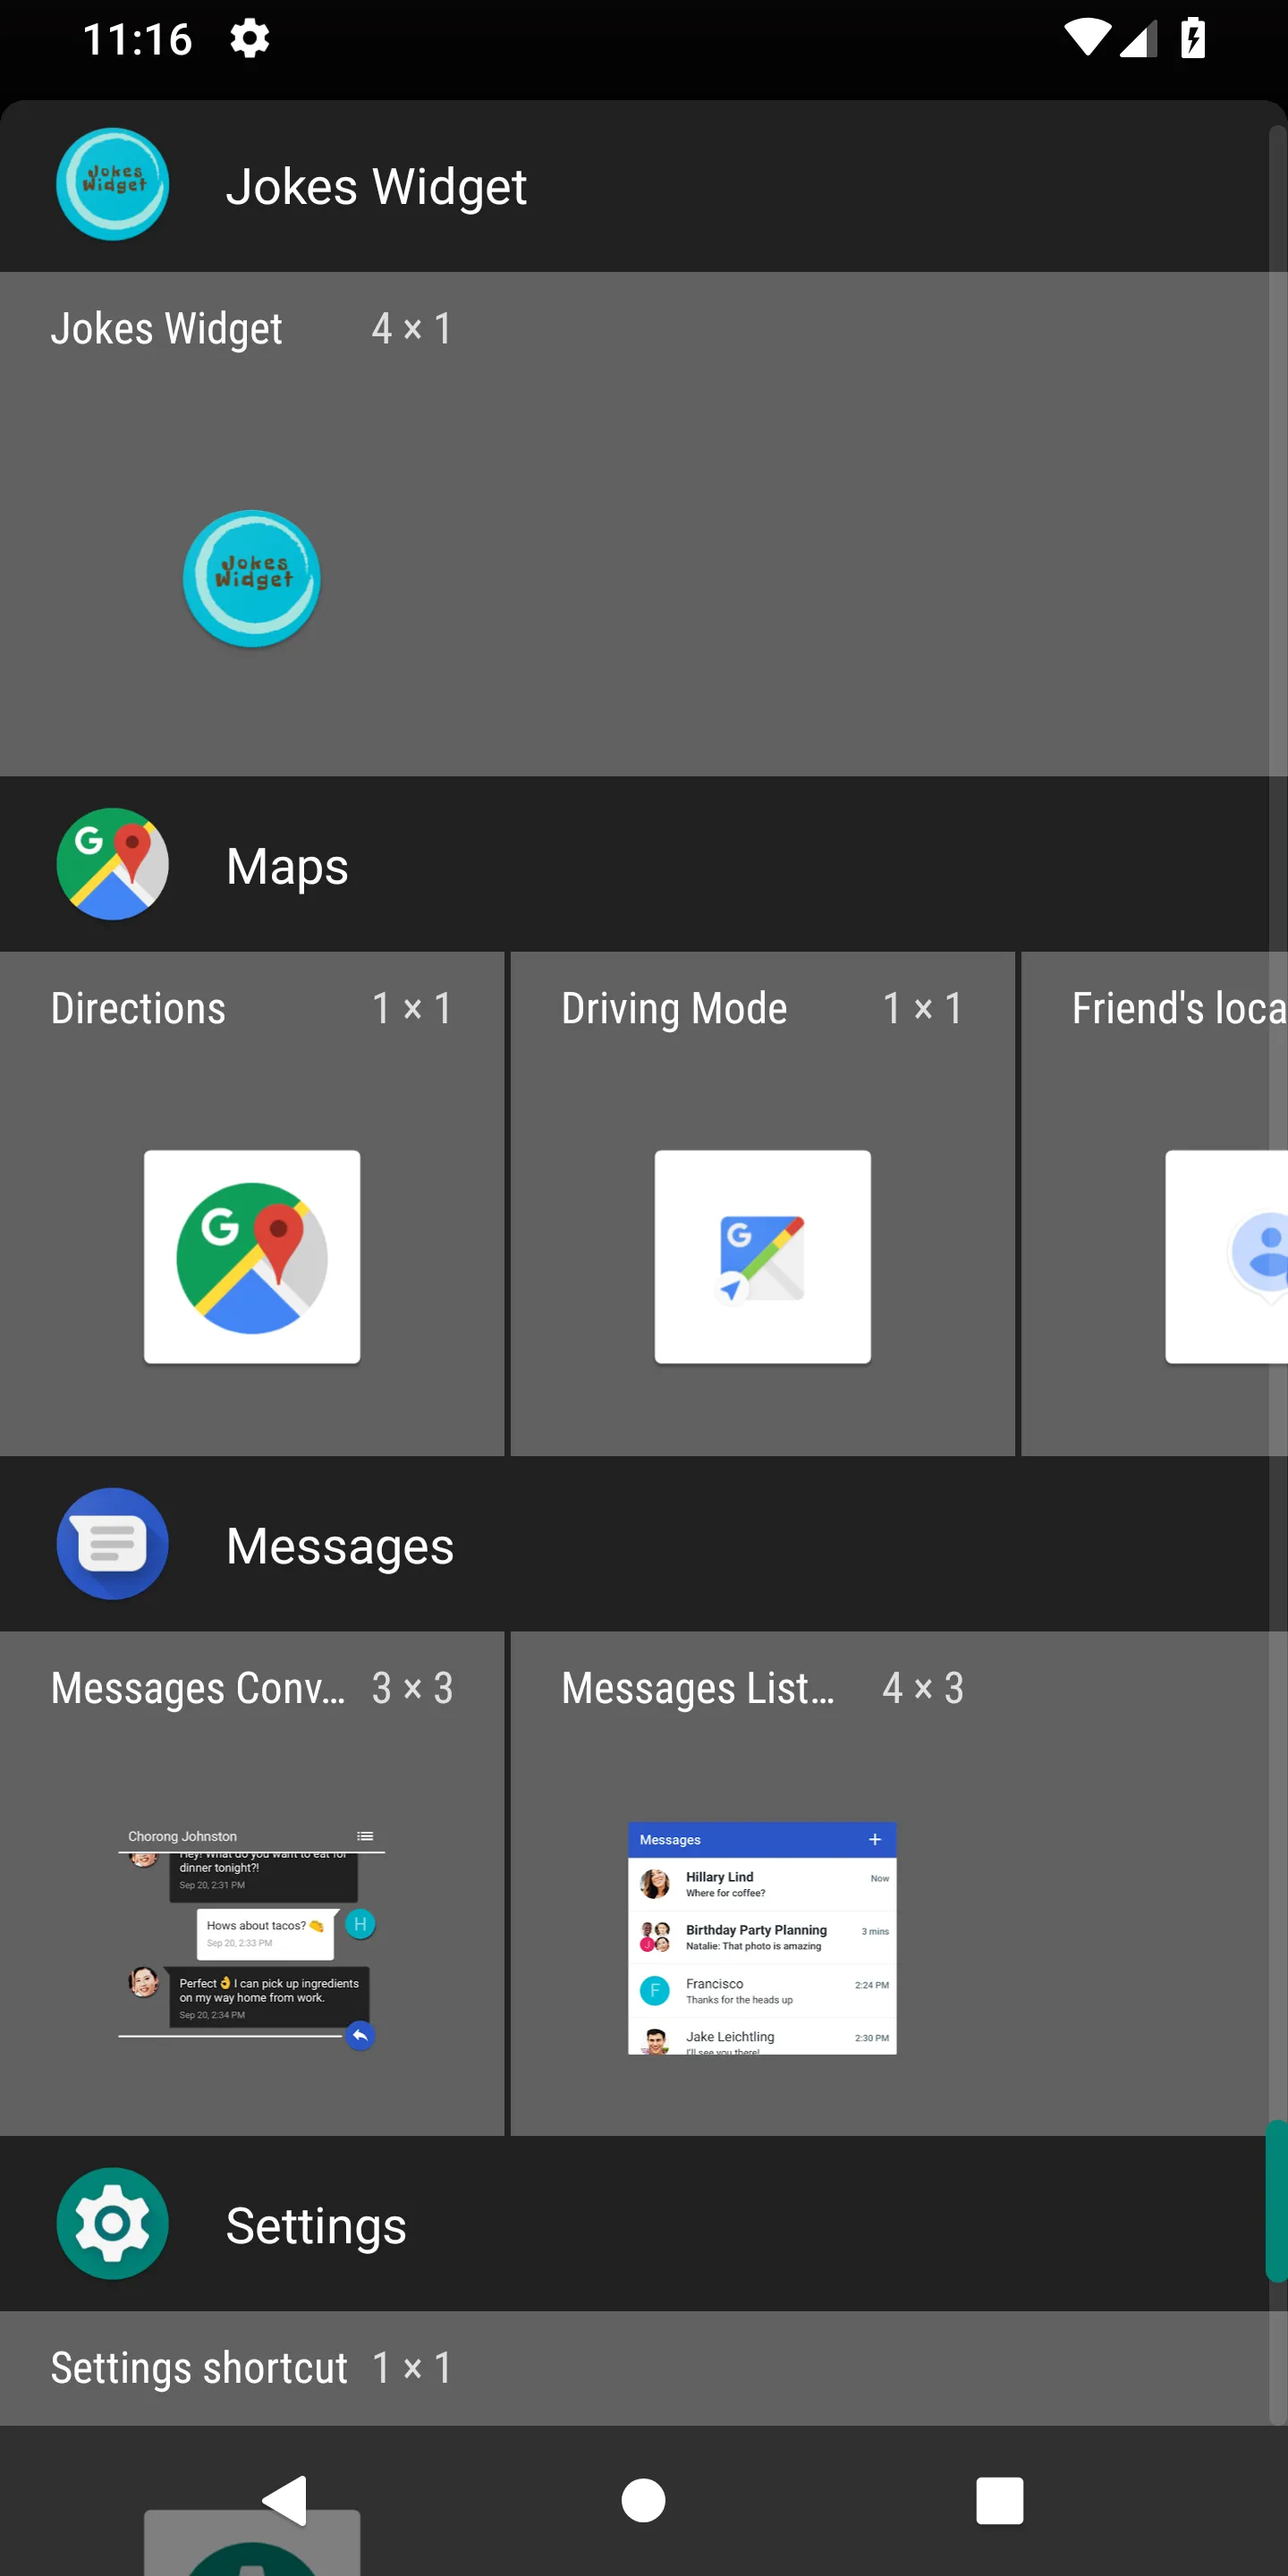Image resolution: width=1288 pixels, height=2576 pixels.
Task: Choose the Directions widget Maps icon
Action: [x=252, y=1257]
